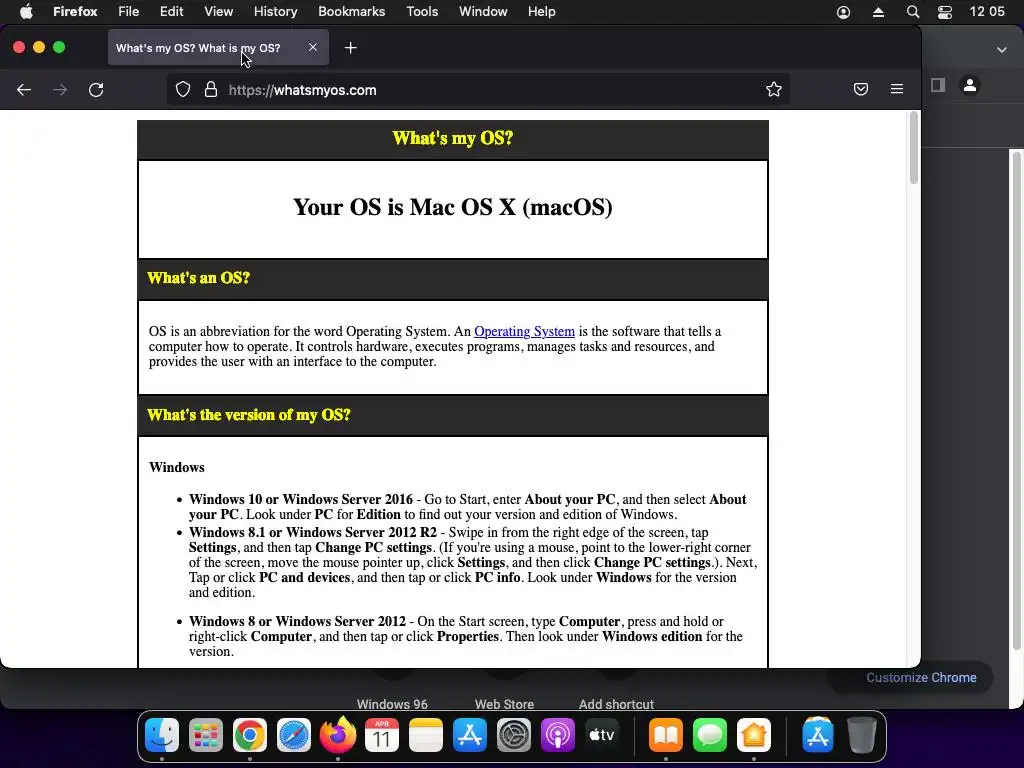The height and width of the screenshot is (768, 1024).
Task: Click Windows 8.1 or Windows Server 2012 R2 text
Action: 313,532
